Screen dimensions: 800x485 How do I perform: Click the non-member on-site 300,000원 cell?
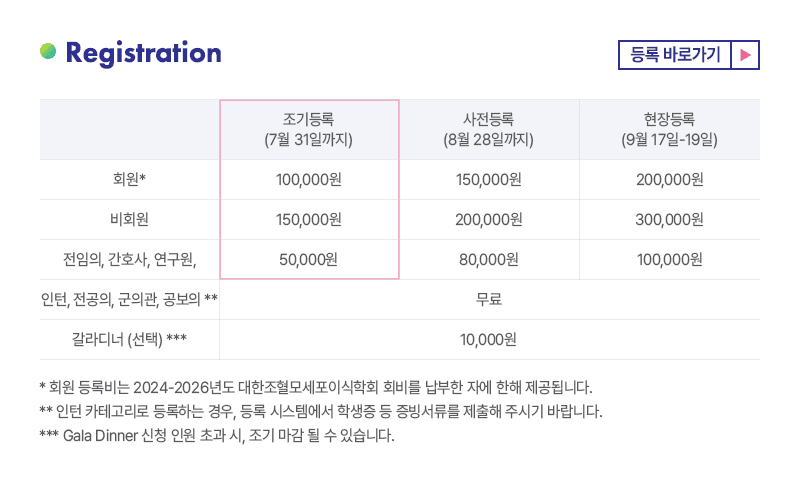click(669, 220)
